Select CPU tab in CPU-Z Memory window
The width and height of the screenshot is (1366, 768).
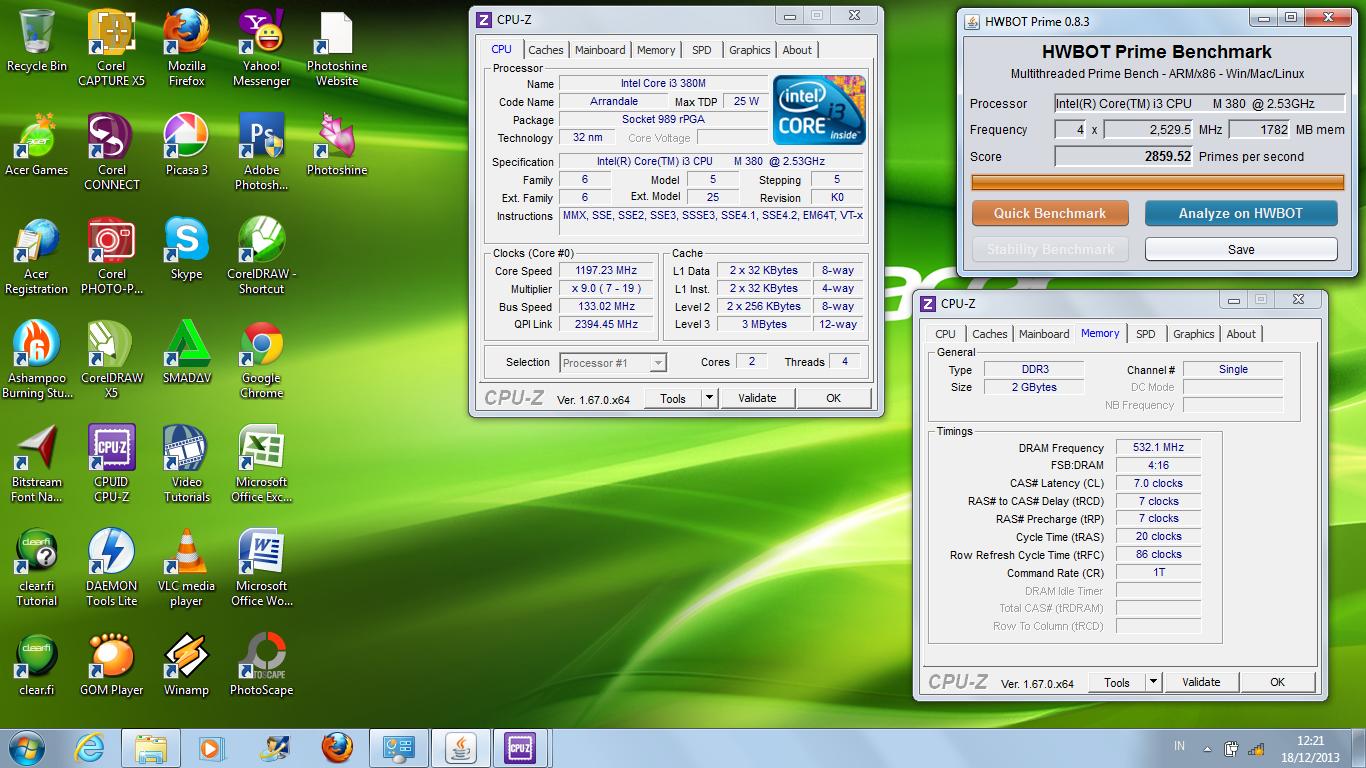pyautogui.click(x=946, y=334)
